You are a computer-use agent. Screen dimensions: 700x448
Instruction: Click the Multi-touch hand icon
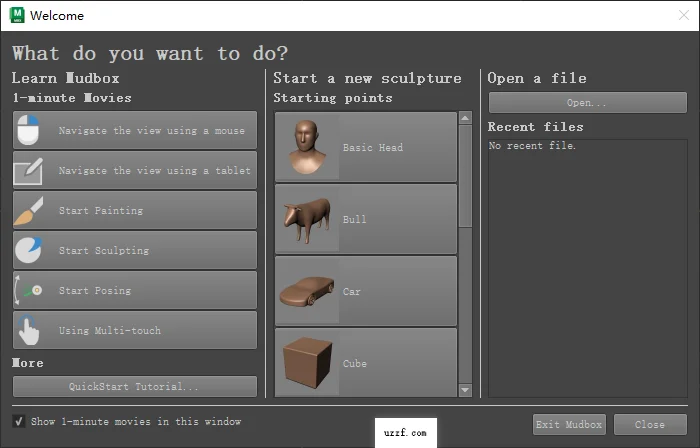pos(29,330)
